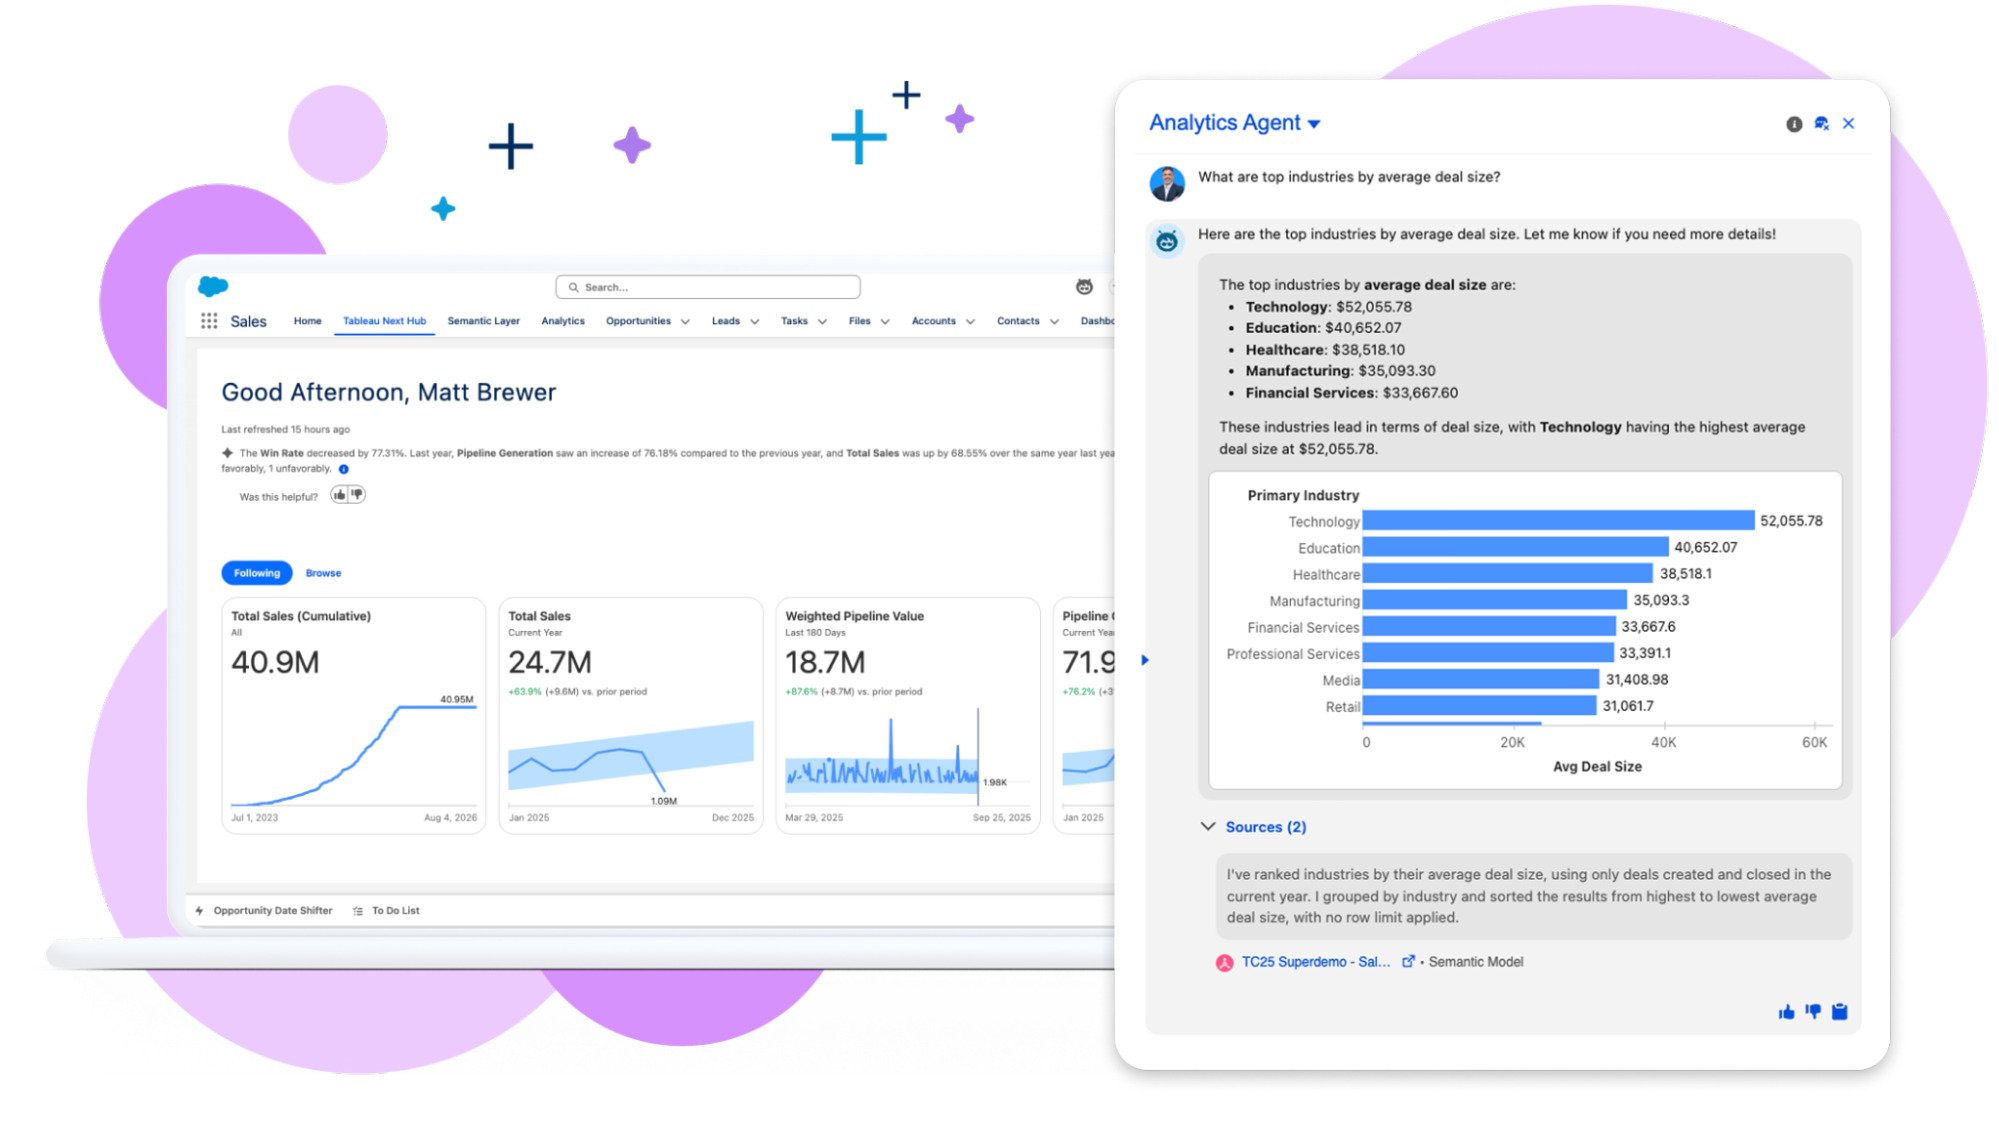The width and height of the screenshot is (1999, 1125).
Task: Copy agent response with clipboard icon
Action: pos(1840,1012)
